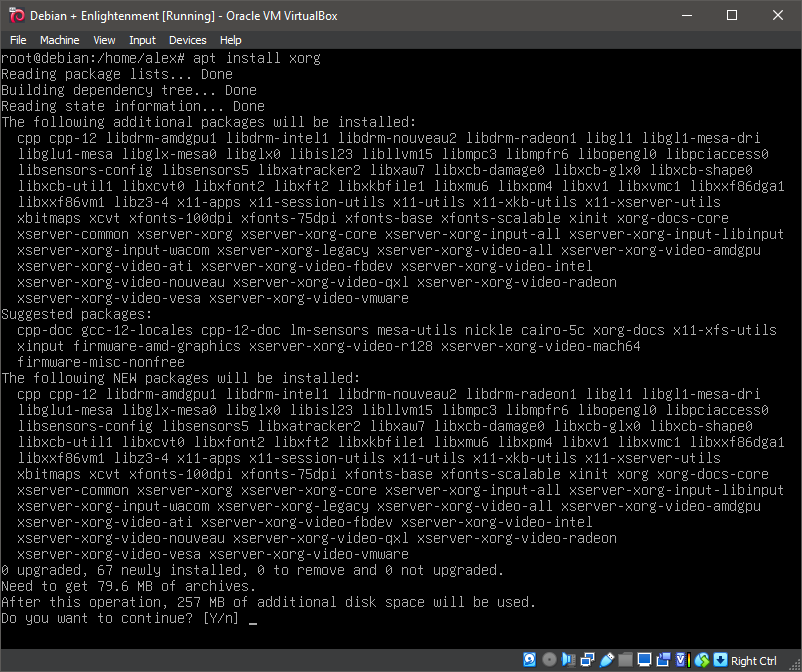Toggle mouse pointer integration via status icon
The height and width of the screenshot is (672, 802).
pos(702,660)
